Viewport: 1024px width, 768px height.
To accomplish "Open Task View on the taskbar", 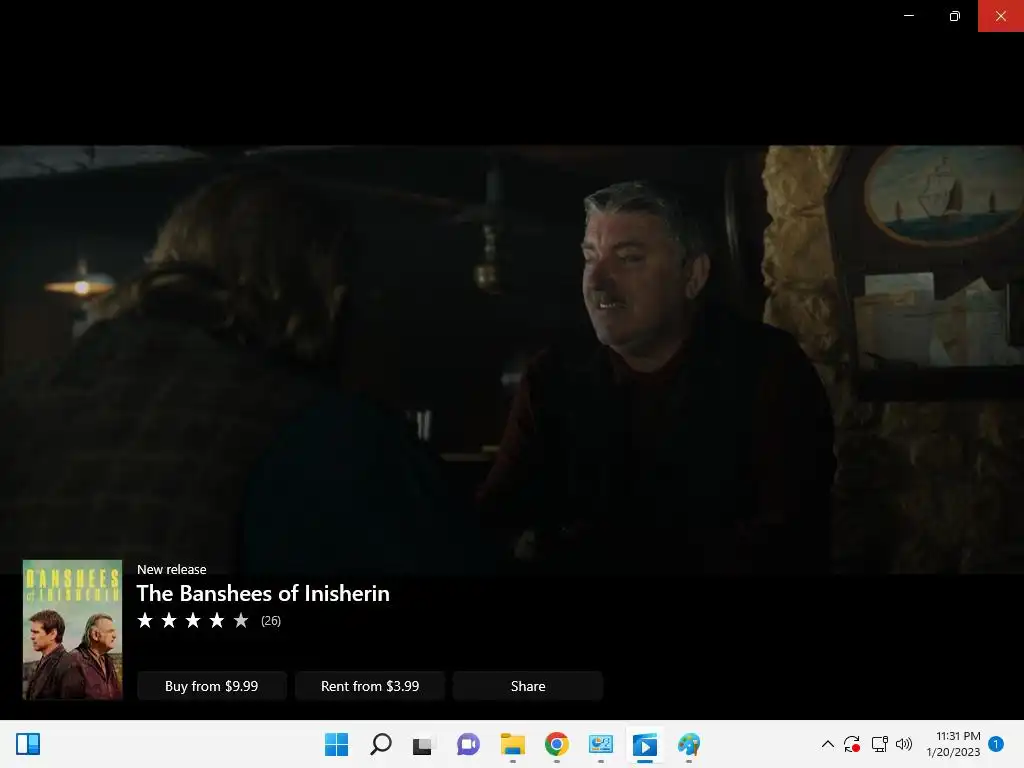I will pos(423,744).
